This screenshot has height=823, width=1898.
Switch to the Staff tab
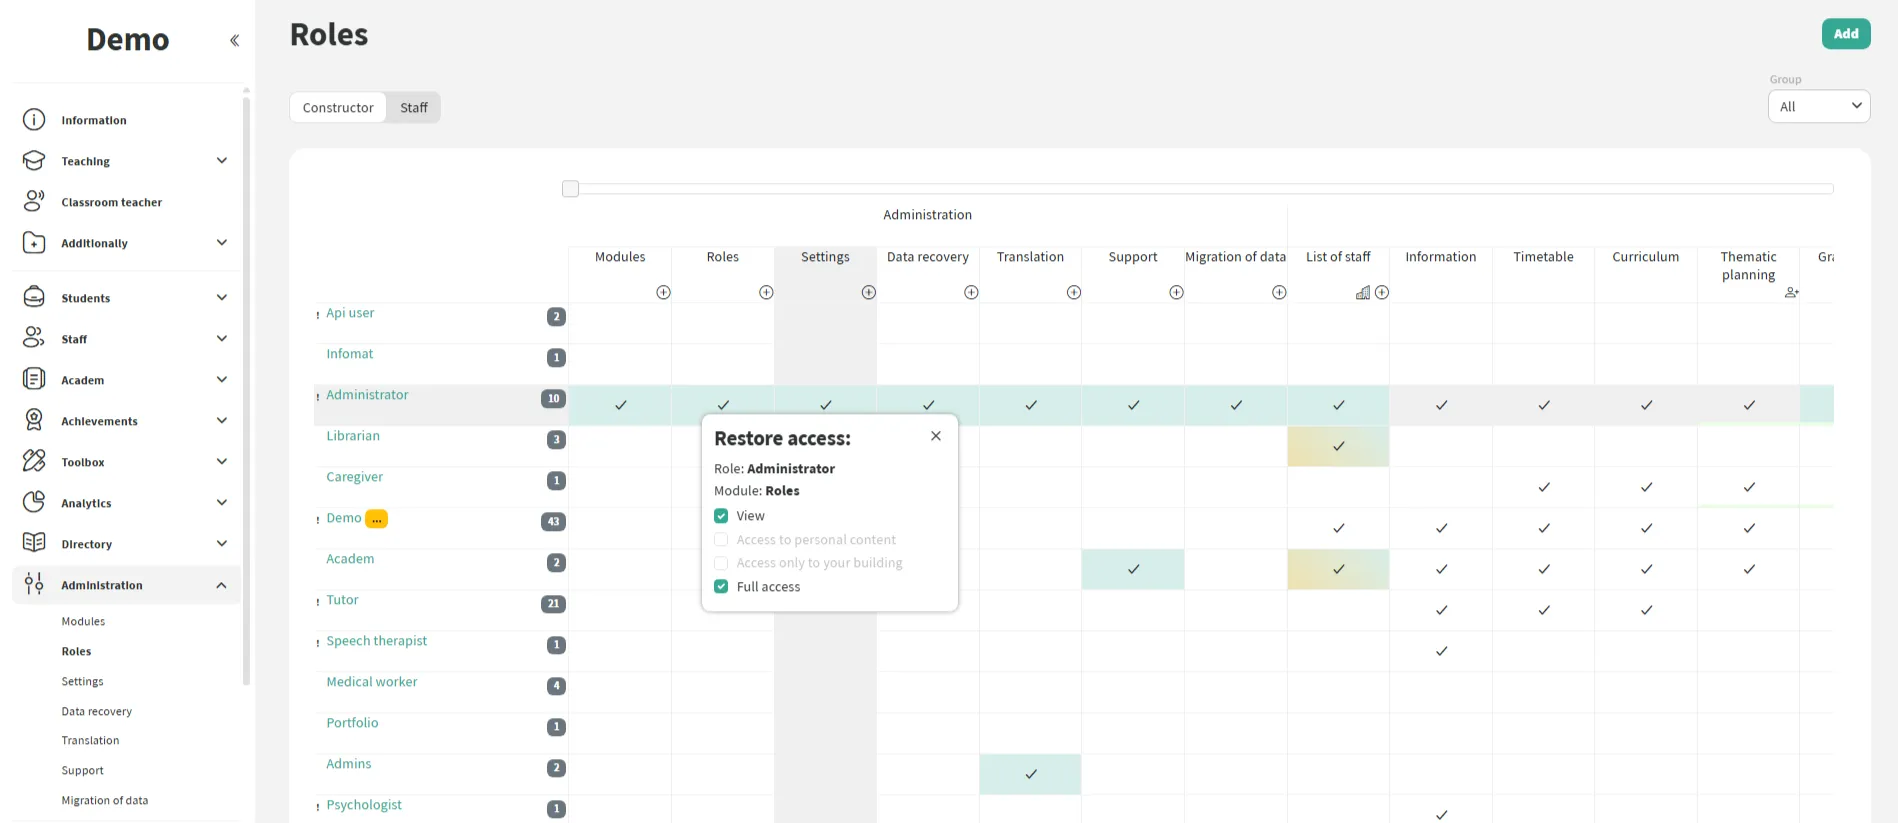point(413,108)
